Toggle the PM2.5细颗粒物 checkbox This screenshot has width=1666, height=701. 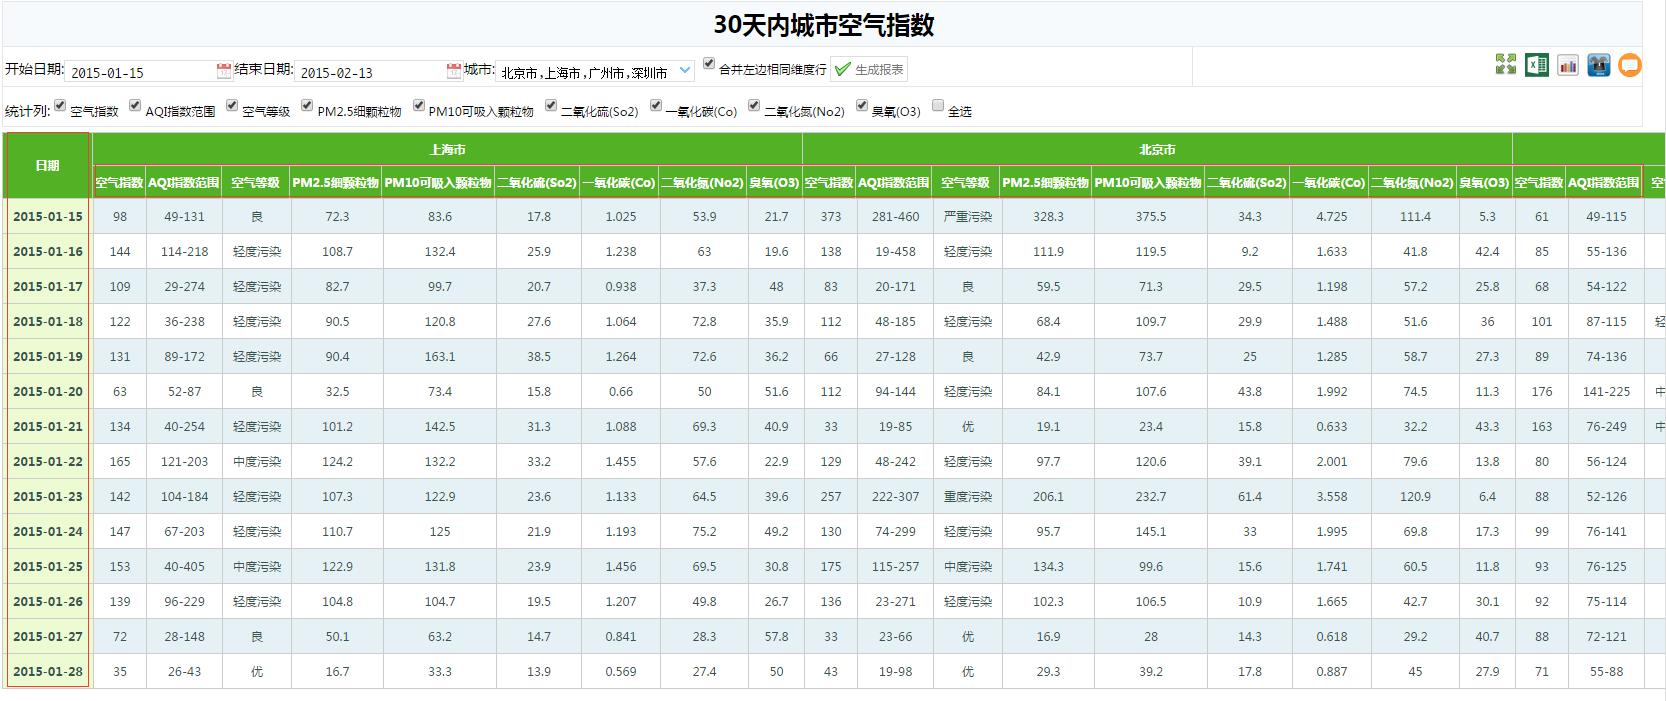coord(307,105)
